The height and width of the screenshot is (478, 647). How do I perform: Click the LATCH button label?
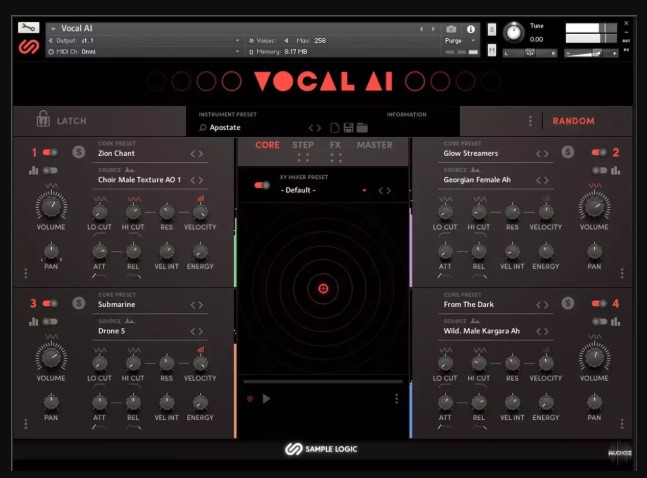click(71, 121)
